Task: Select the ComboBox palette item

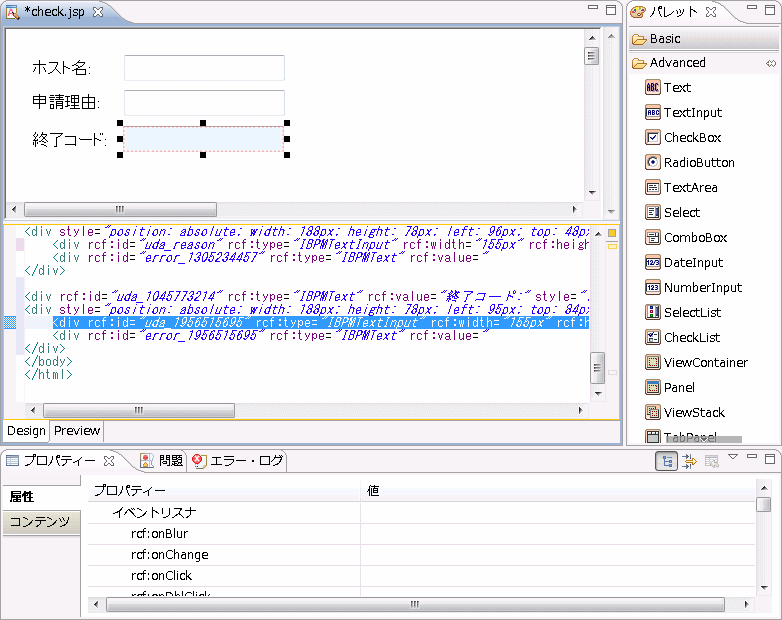Action: pyautogui.click(x=686, y=237)
